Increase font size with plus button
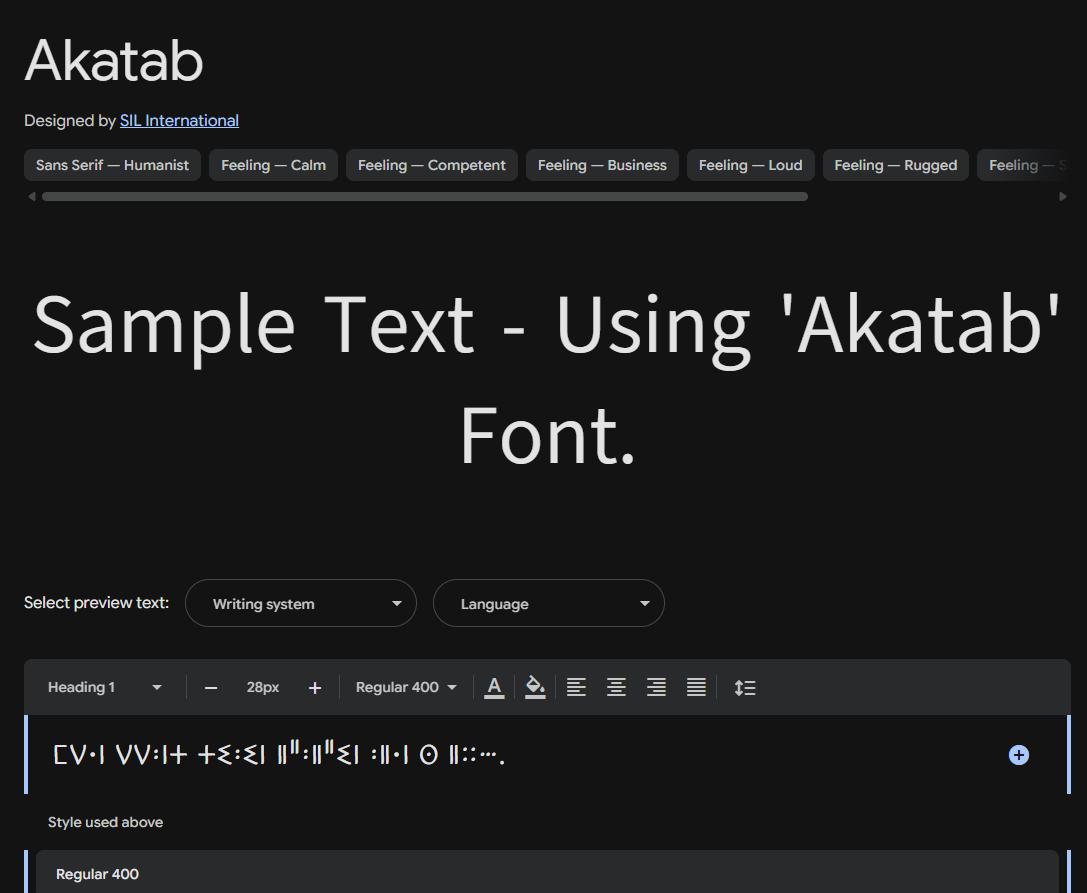The image size is (1087, 893). (x=315, y=688)
